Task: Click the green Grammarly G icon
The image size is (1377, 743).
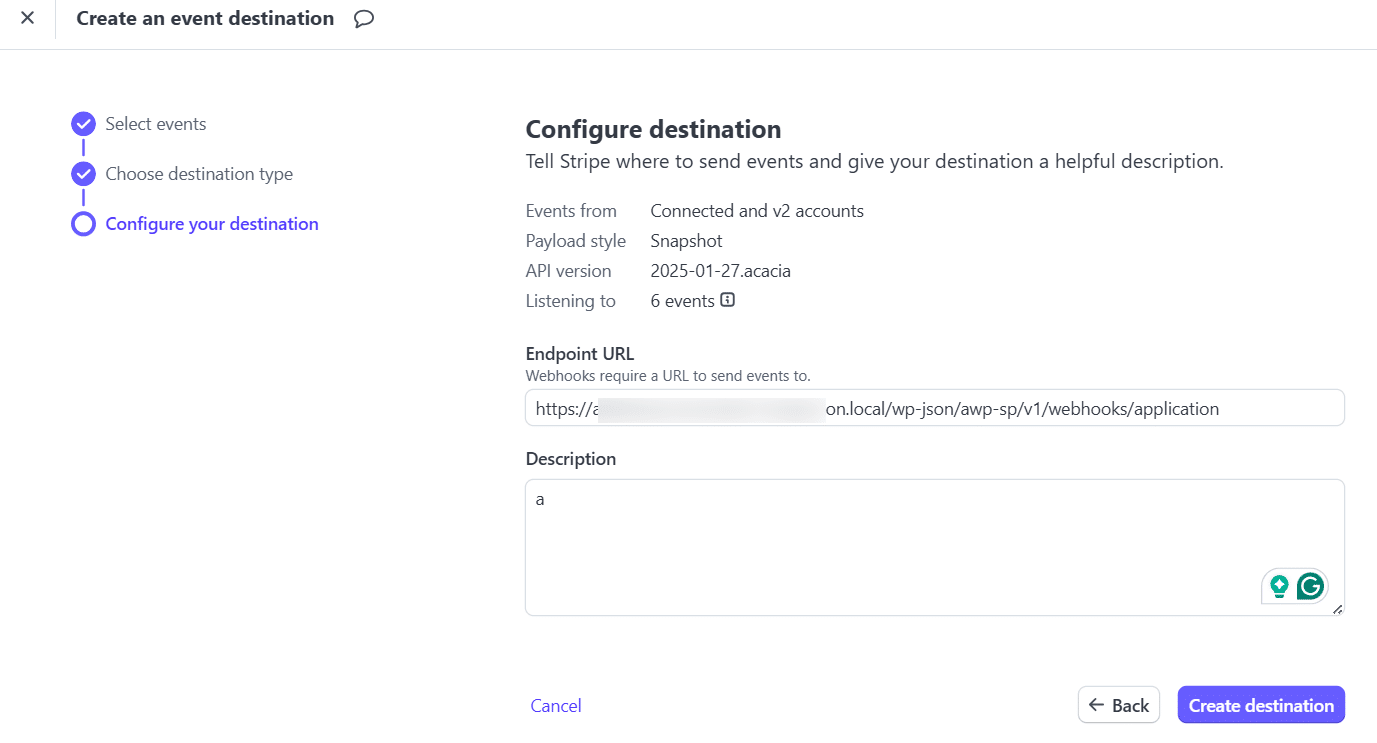Action: point(1310,586)
